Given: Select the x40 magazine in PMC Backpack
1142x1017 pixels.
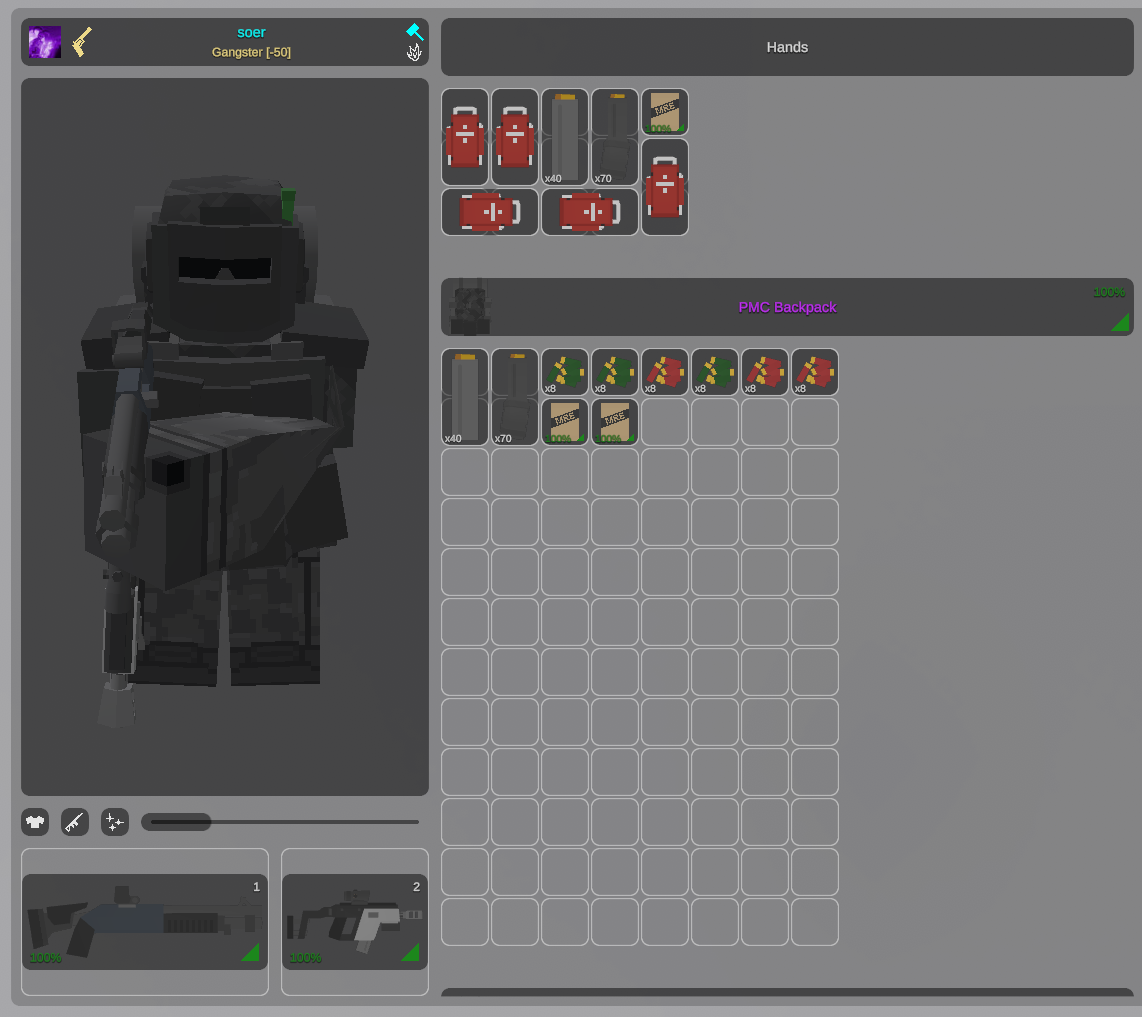Looking at the screenshot, I should point(465,397).
